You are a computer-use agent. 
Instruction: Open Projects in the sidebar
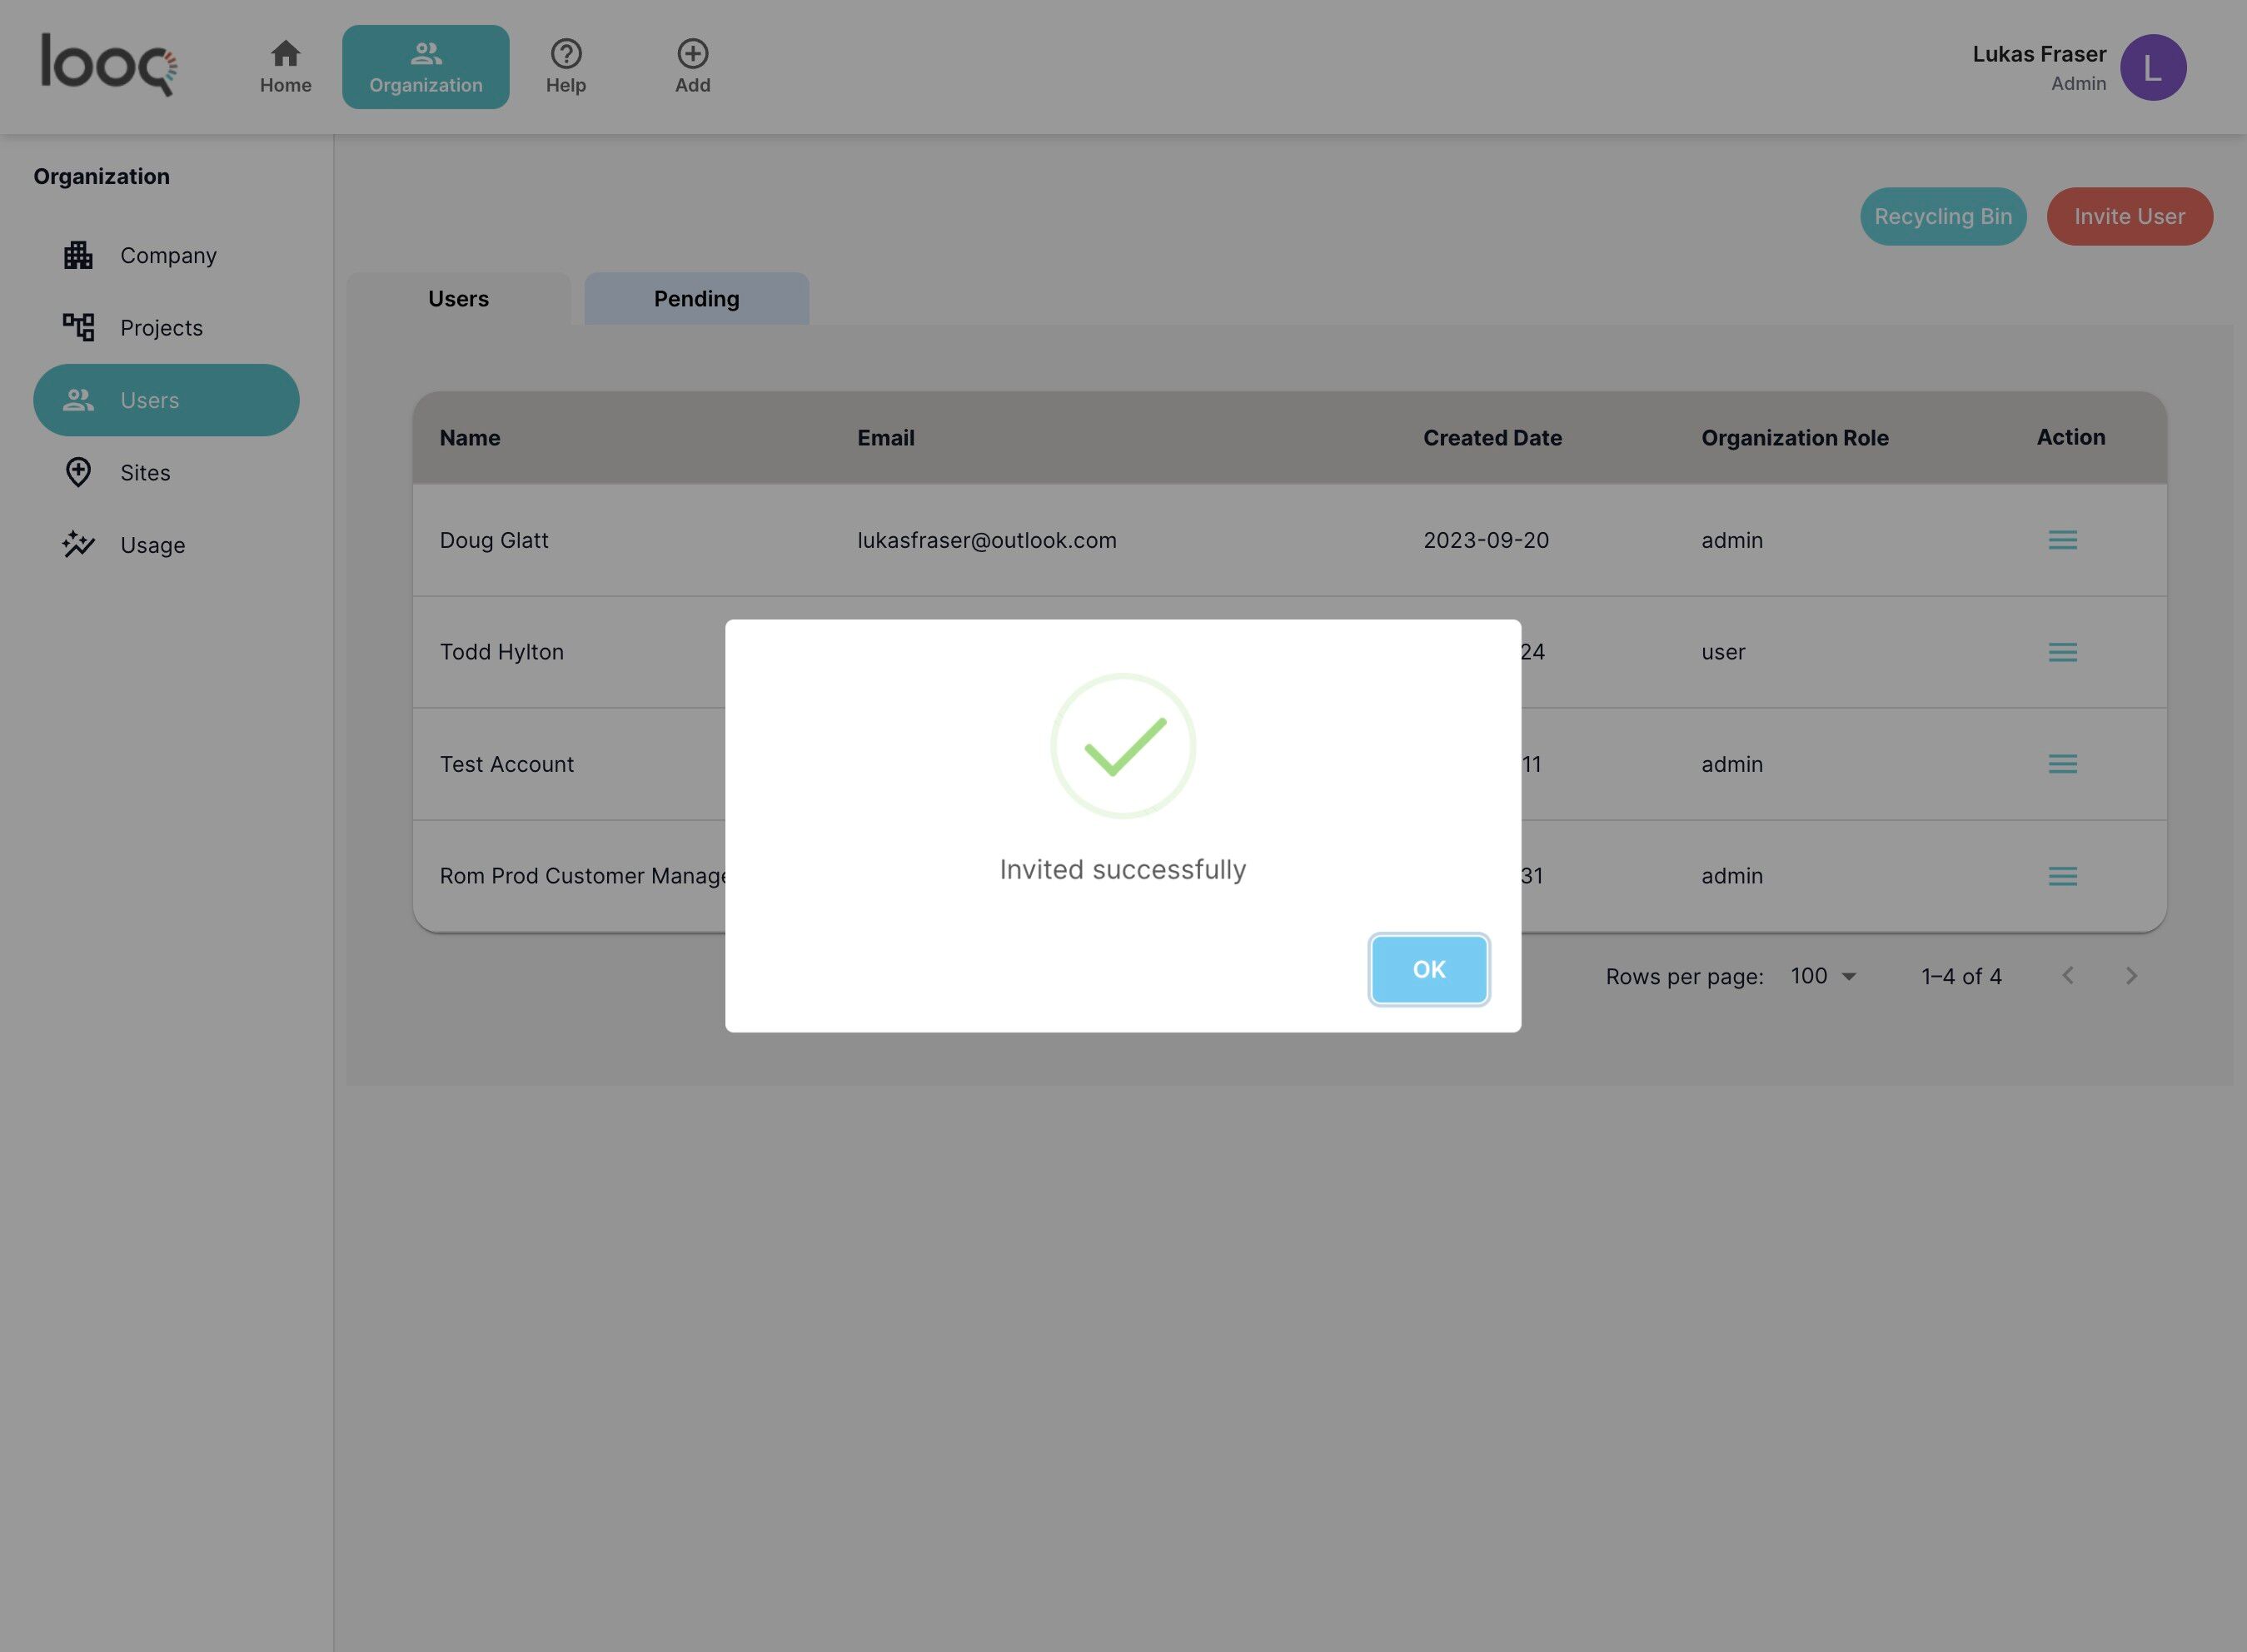[x=161, y=328]
